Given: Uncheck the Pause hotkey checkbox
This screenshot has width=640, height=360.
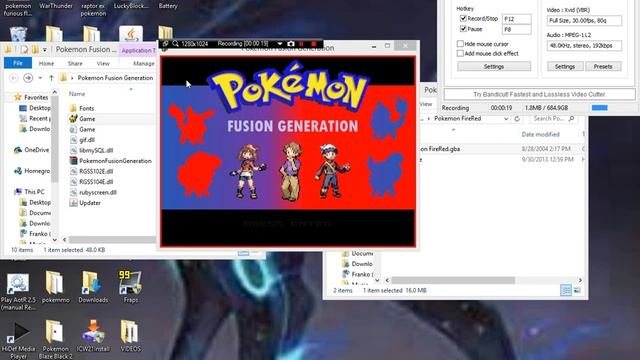Looking at the screenshot, I should coord(463,29).
